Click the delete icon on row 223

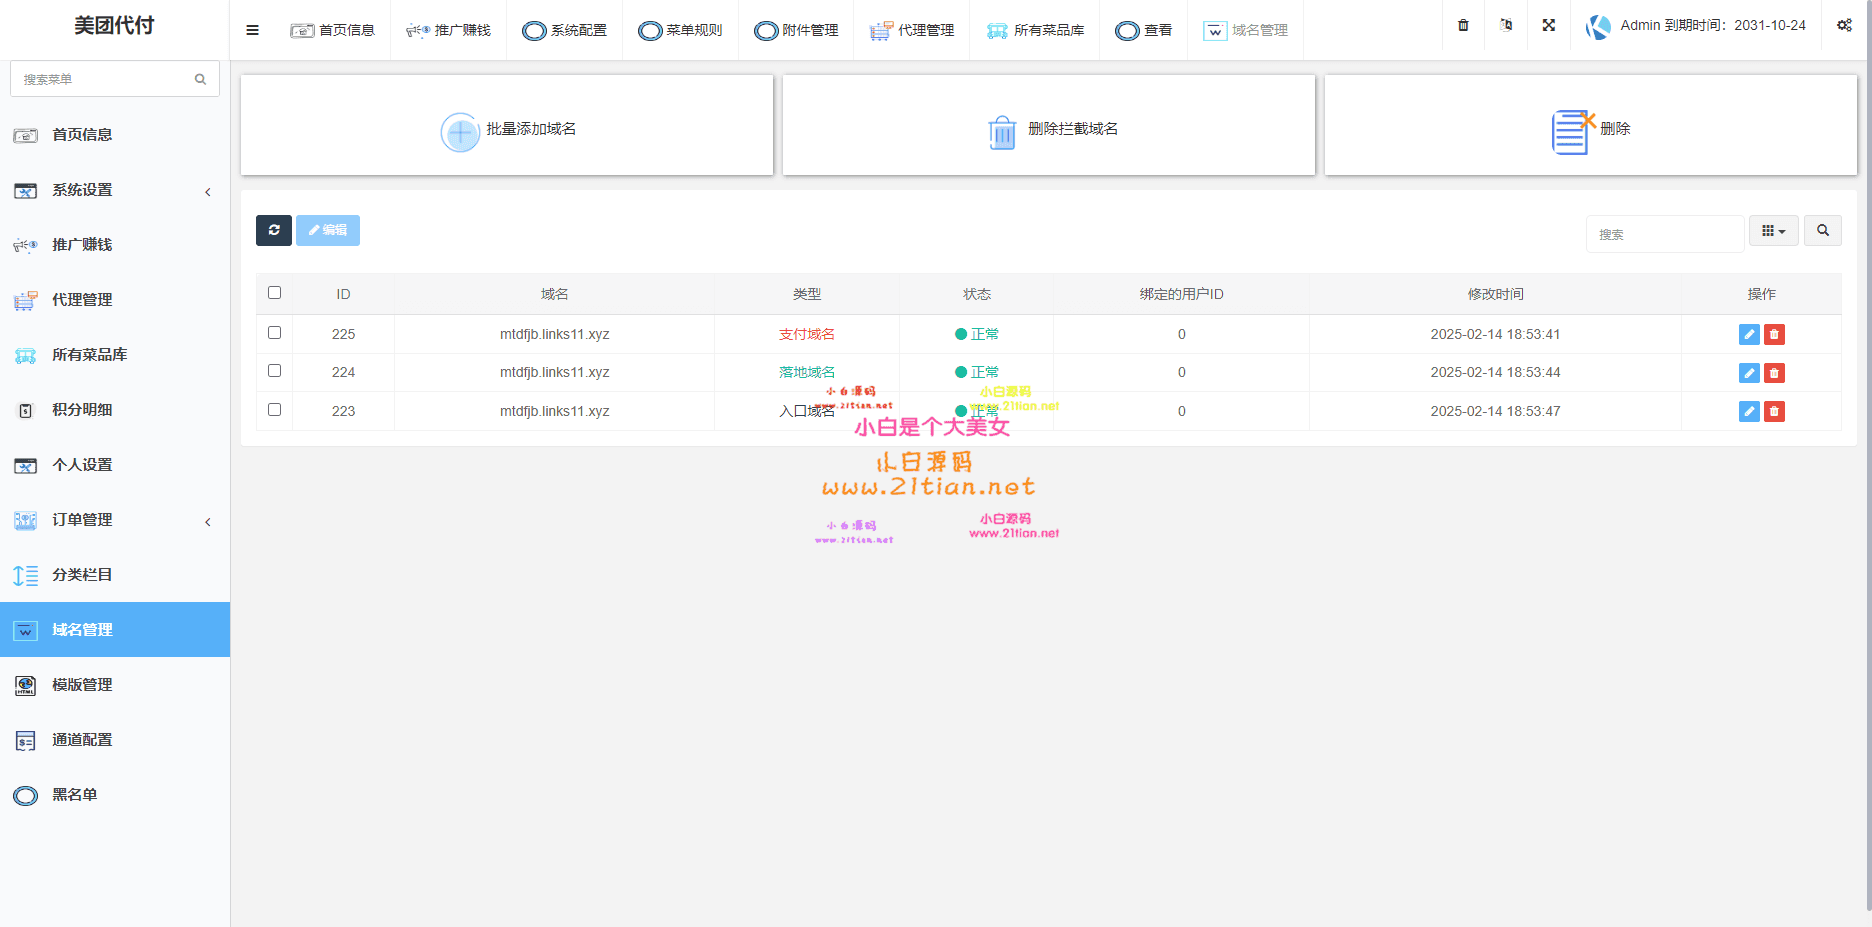coord(1774,411)
